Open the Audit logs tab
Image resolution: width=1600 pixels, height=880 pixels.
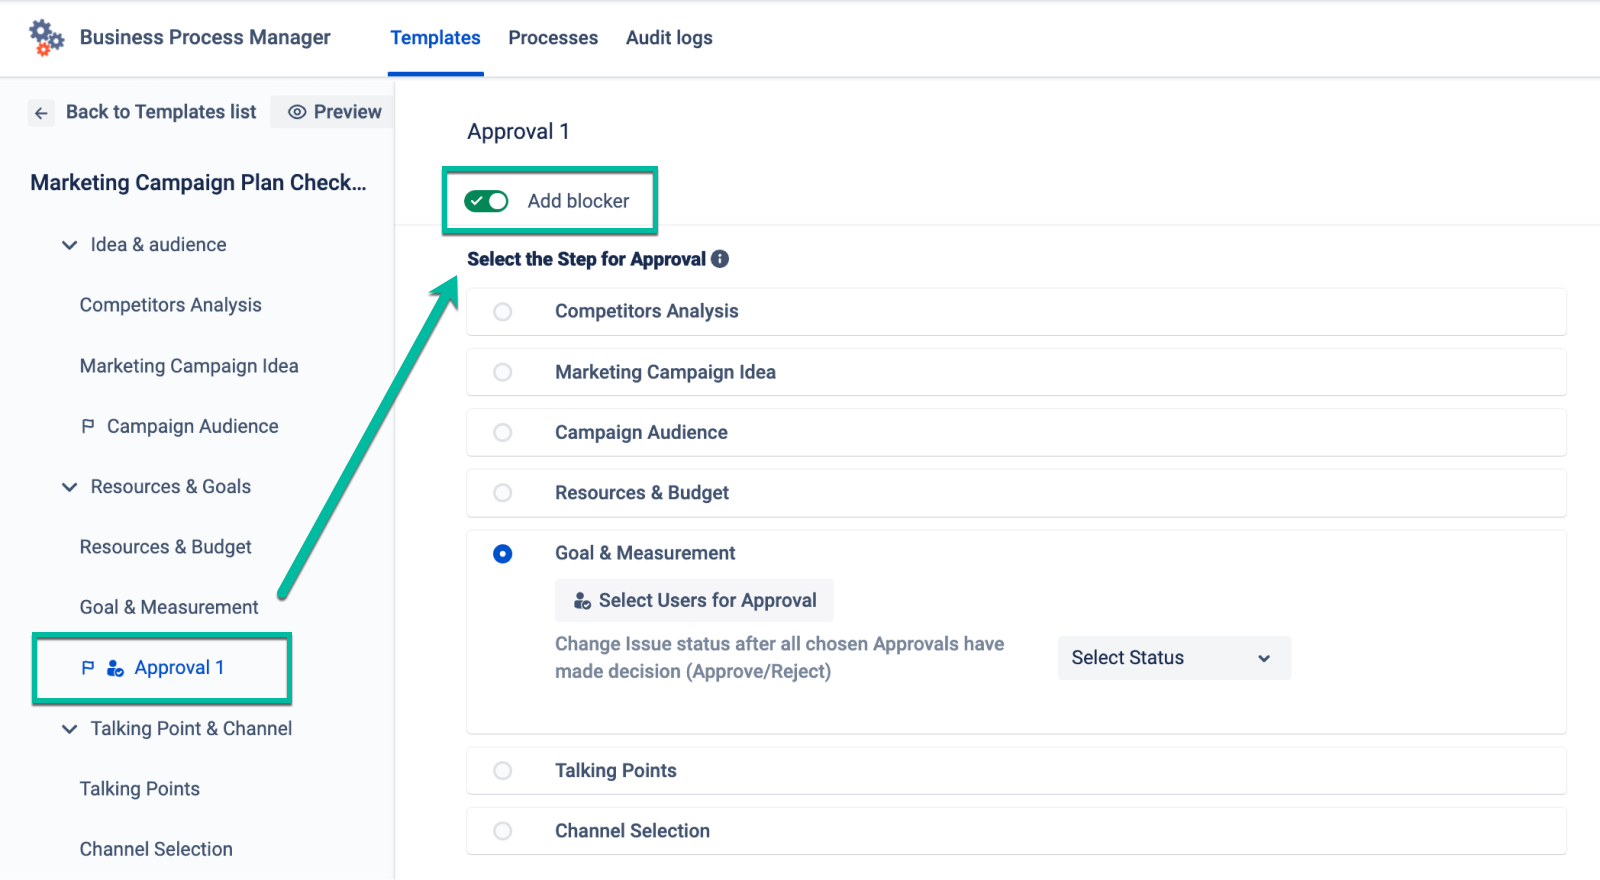click(x=669, y=38)
